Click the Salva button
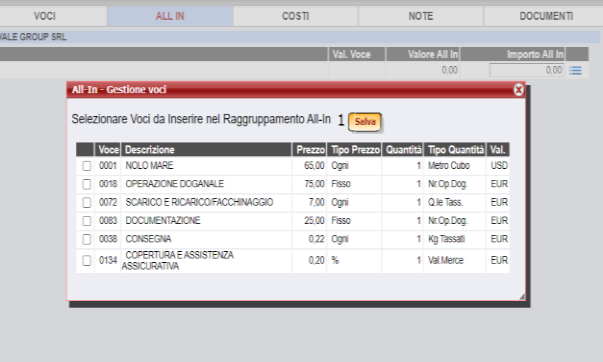The width and height of the screenshot is (603, 362). (x=365, y=122)
